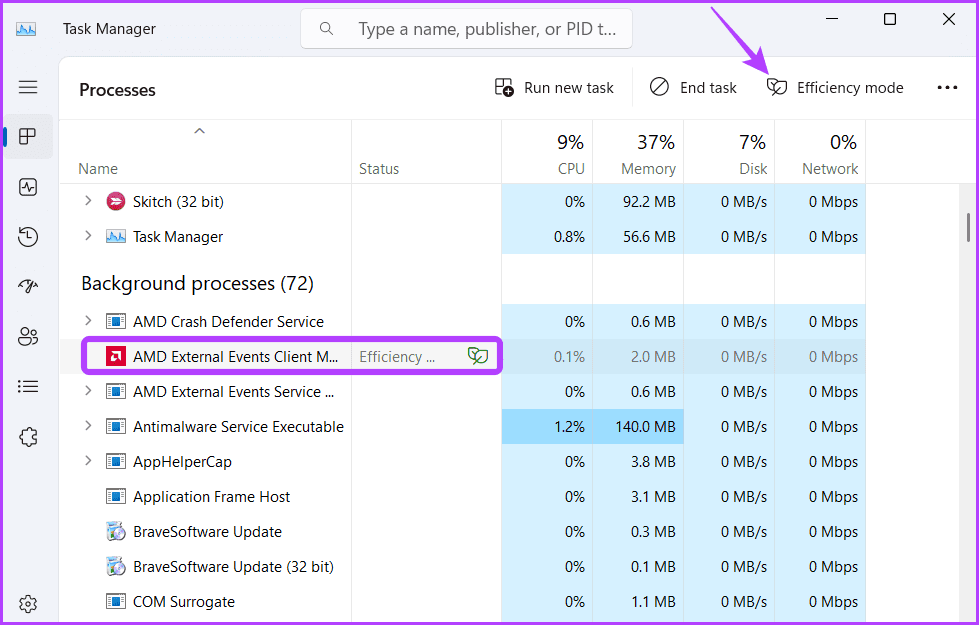Image resolution: width=979 pixels, height=625 pixels.
Task: Open Task Manager settings gear
Action: pos(28,604)
